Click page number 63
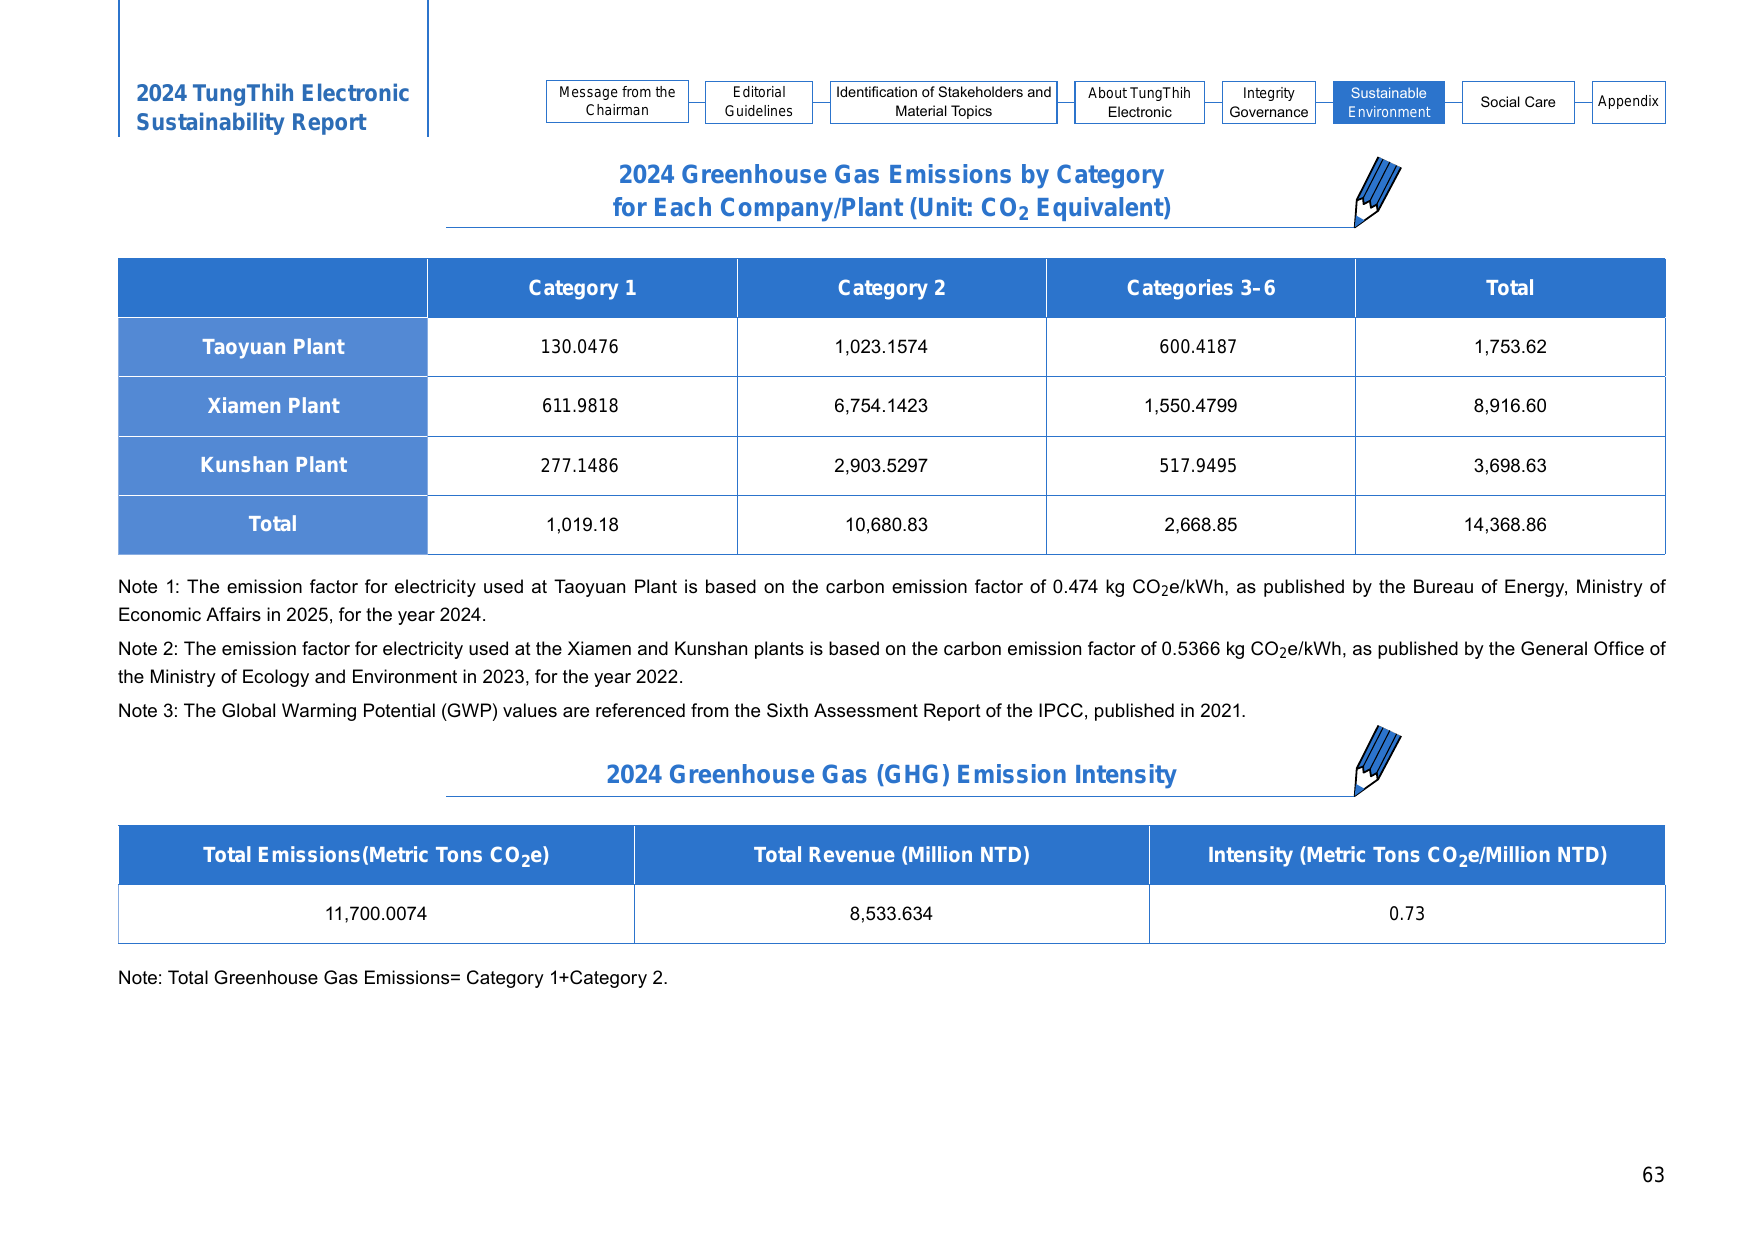The width and height of the screenshot is (1754, 1241). point(1653,1175)
